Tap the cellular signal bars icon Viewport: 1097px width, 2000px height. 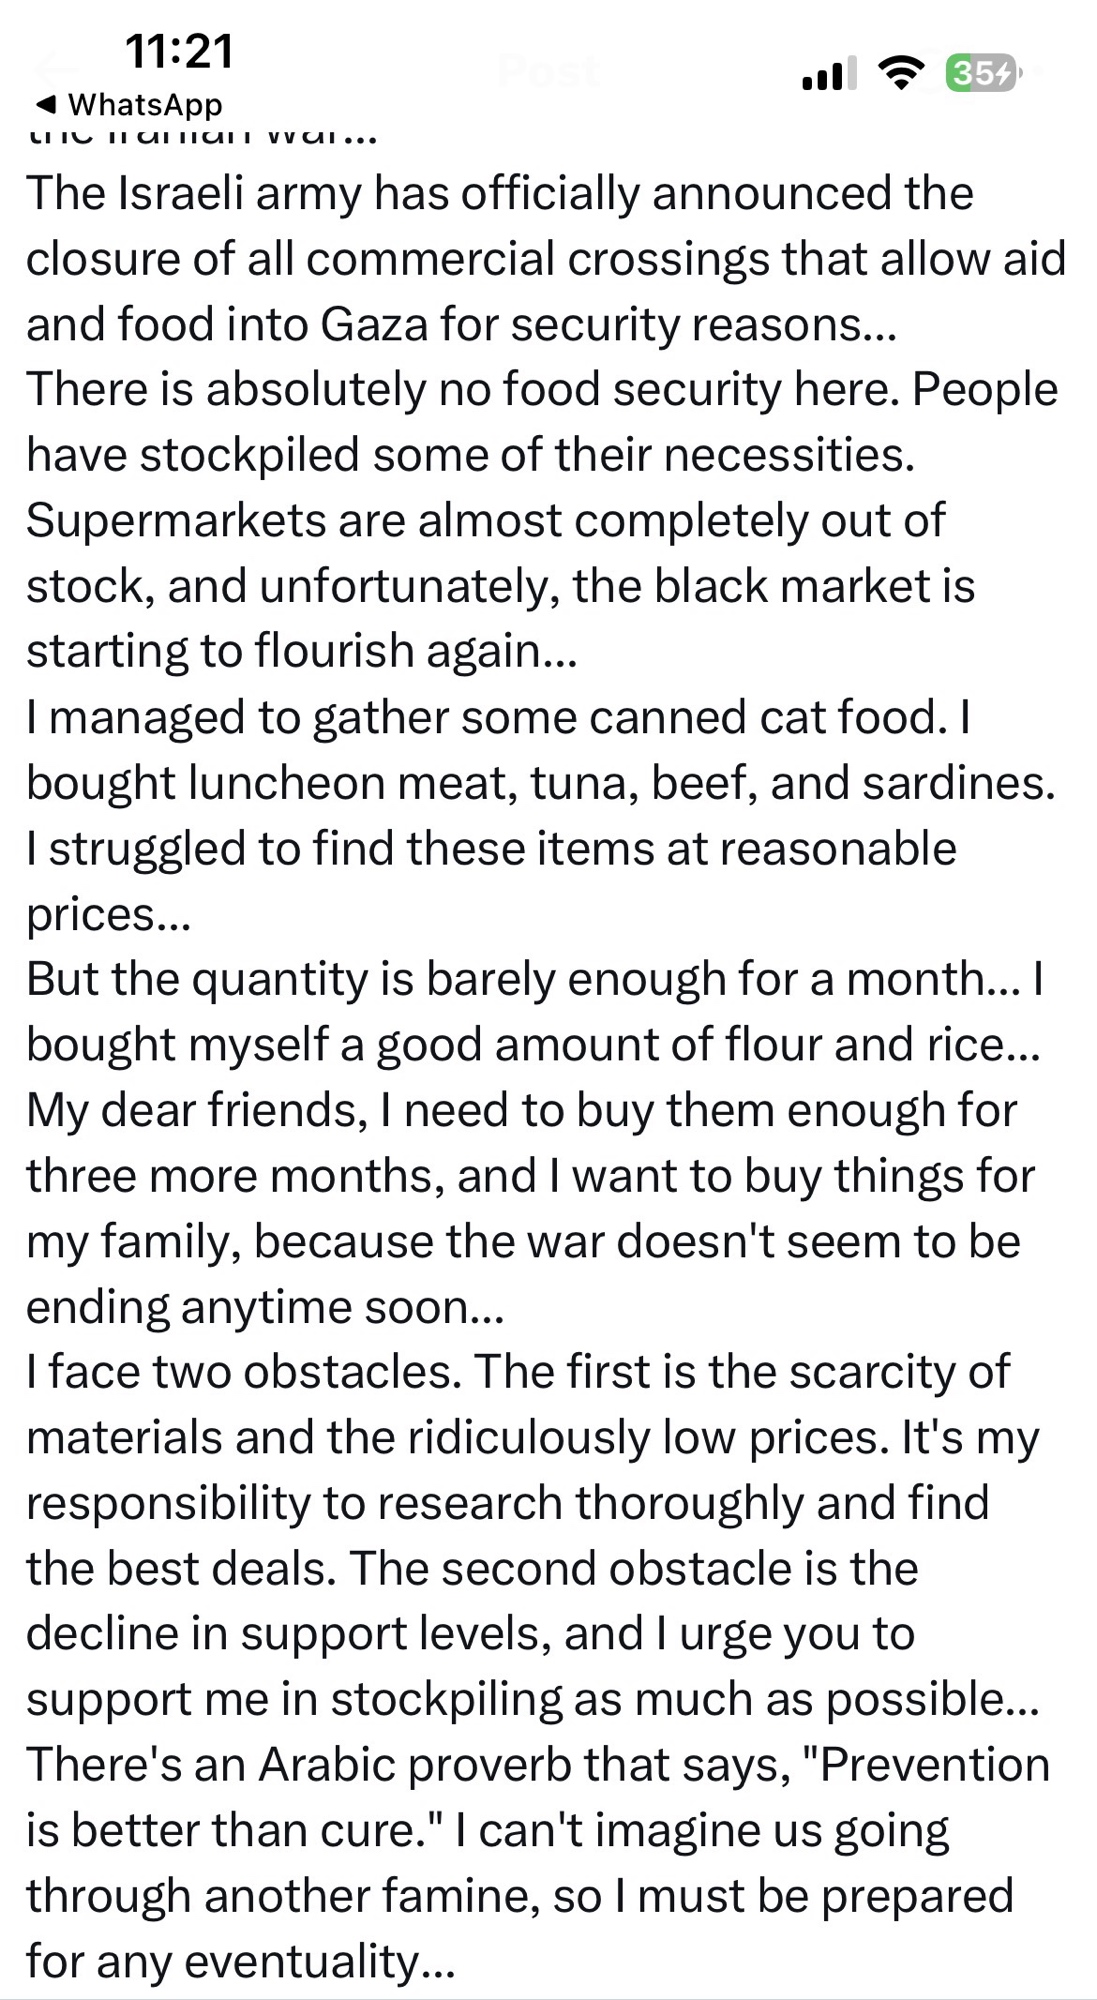(x=829, y=73)
